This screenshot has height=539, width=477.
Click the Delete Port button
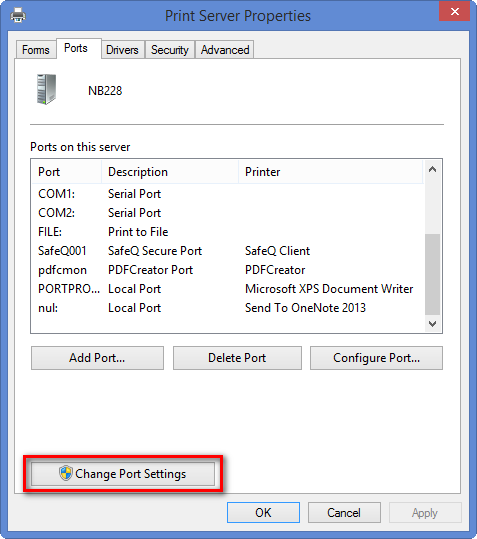237,358
